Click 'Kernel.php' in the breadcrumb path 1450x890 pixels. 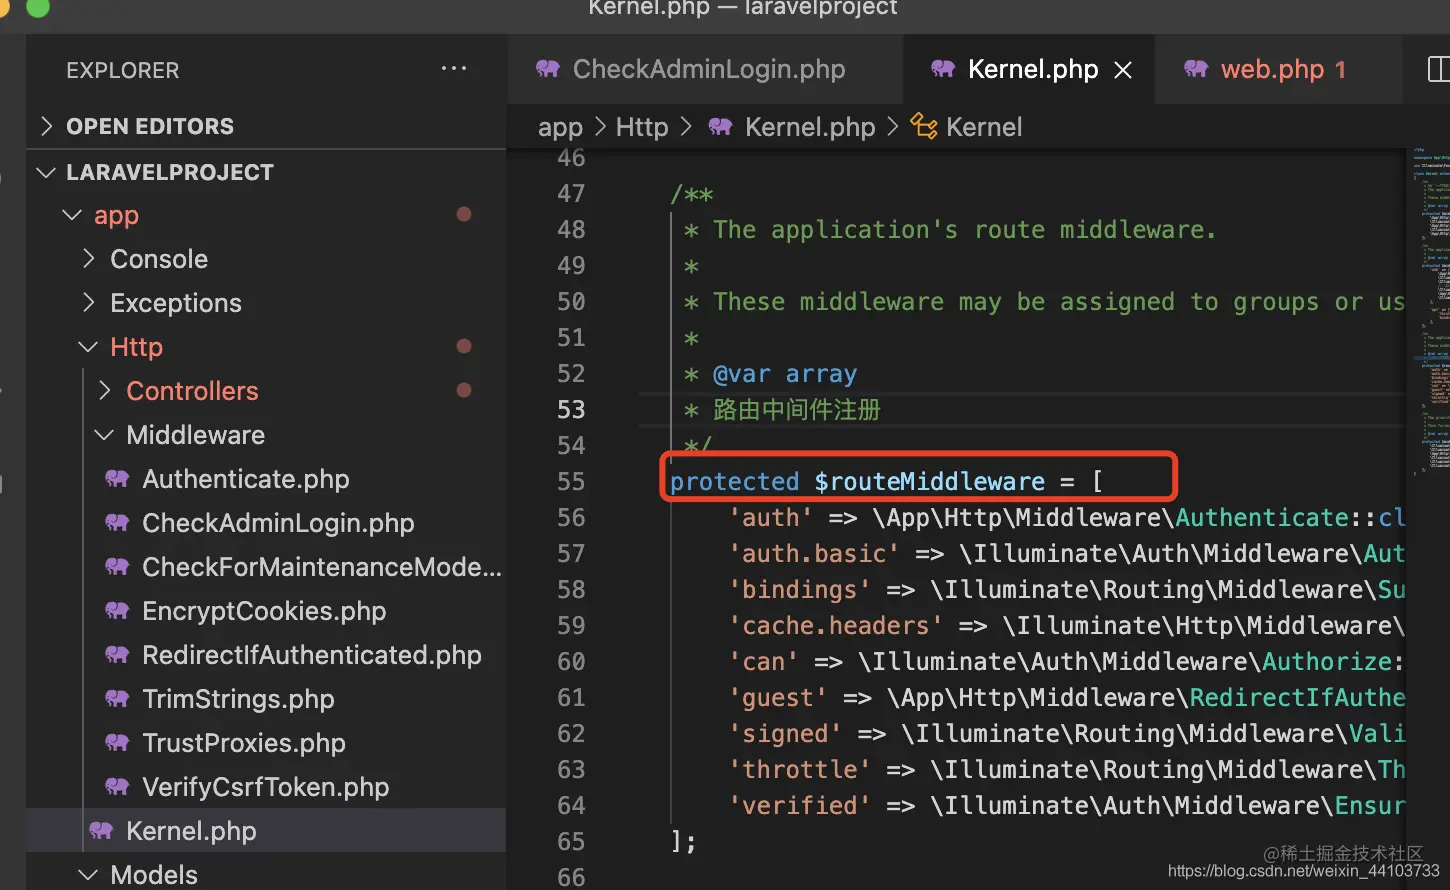[810, 127]
